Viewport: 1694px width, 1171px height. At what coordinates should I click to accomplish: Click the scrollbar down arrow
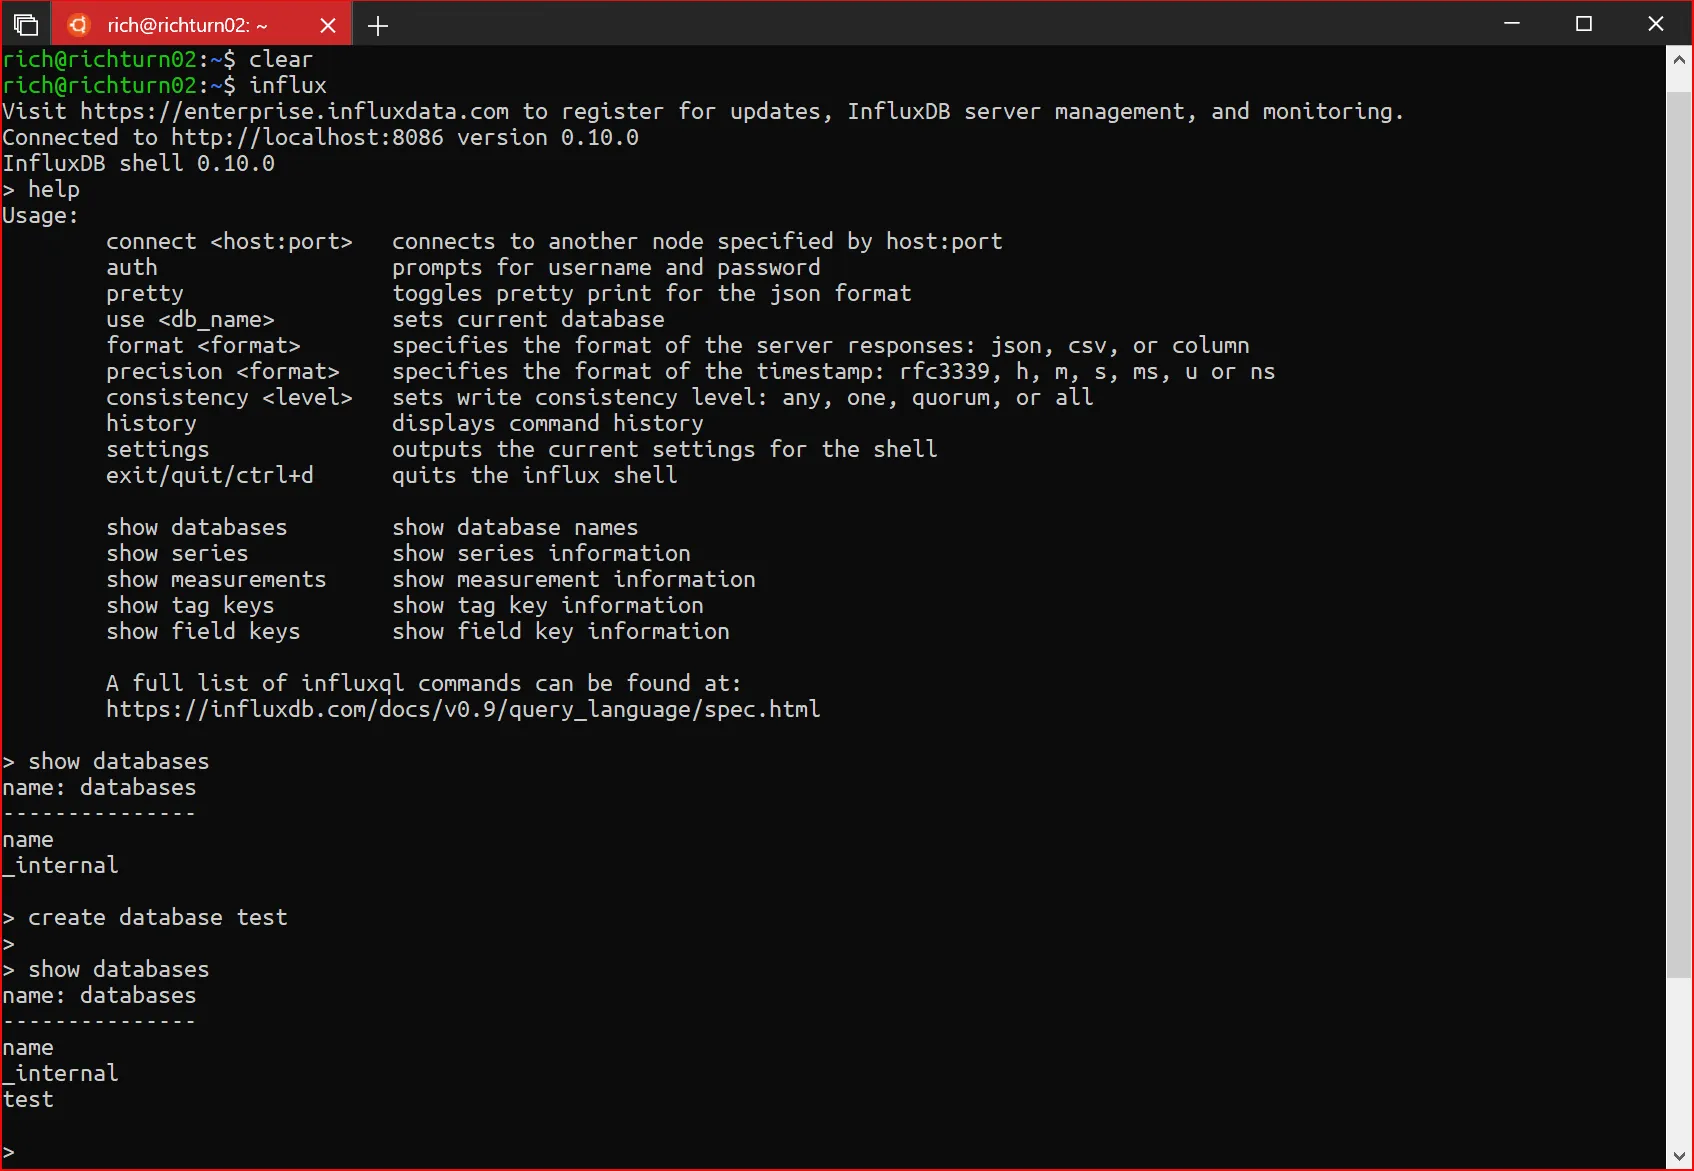click(x=1679, y=1156)
